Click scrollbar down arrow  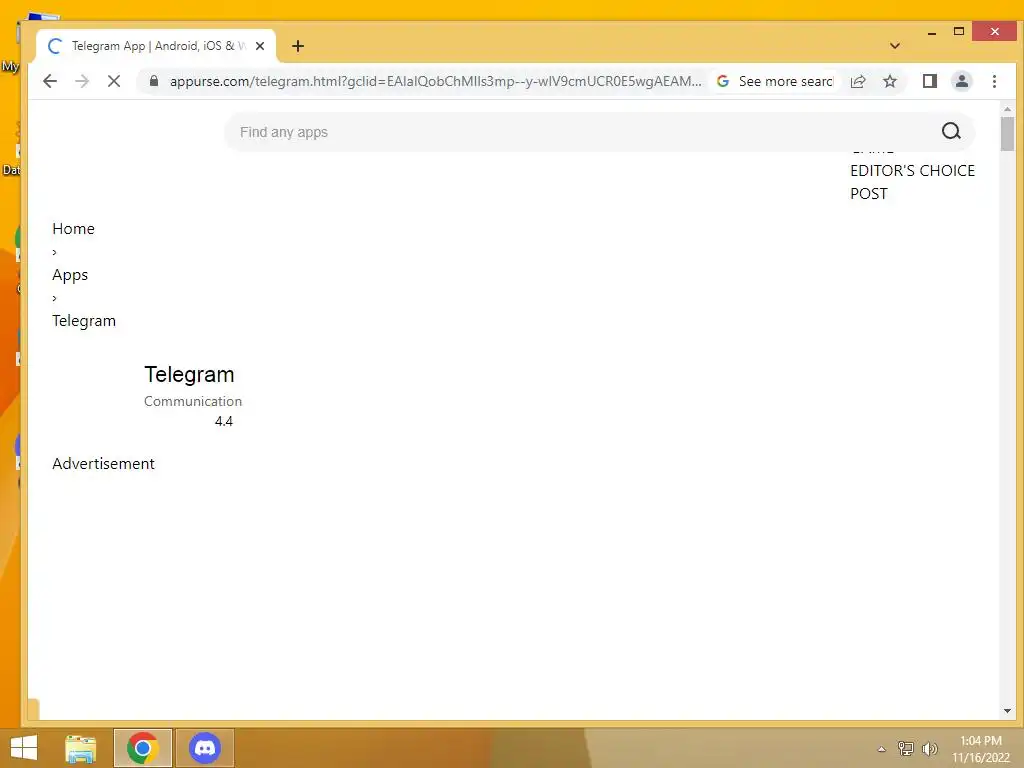pyautogui.click(x=1007, y=711)
